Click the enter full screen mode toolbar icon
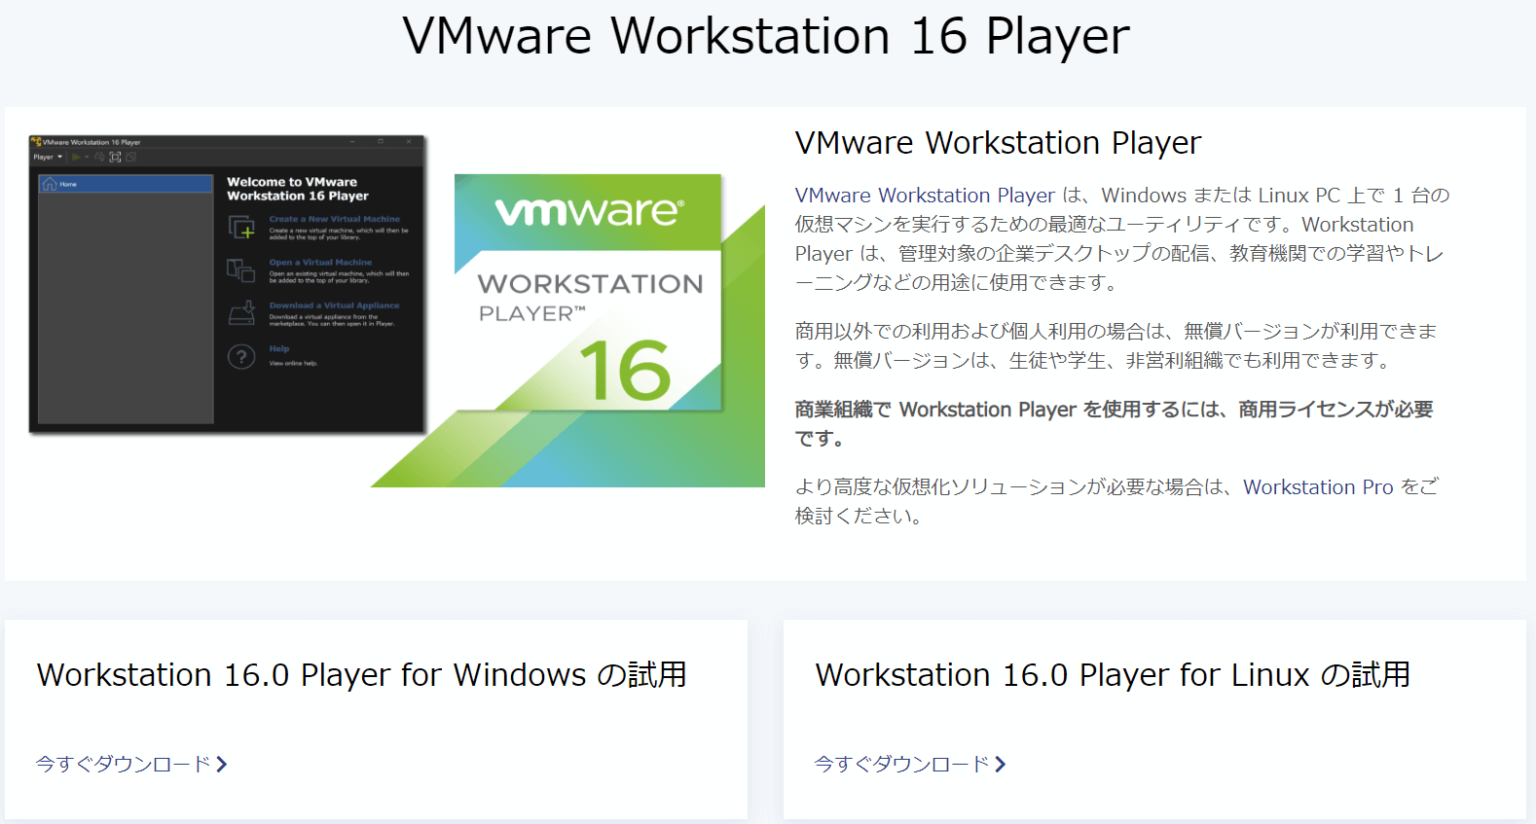The image size is (1536, 824). pos(114,156)
